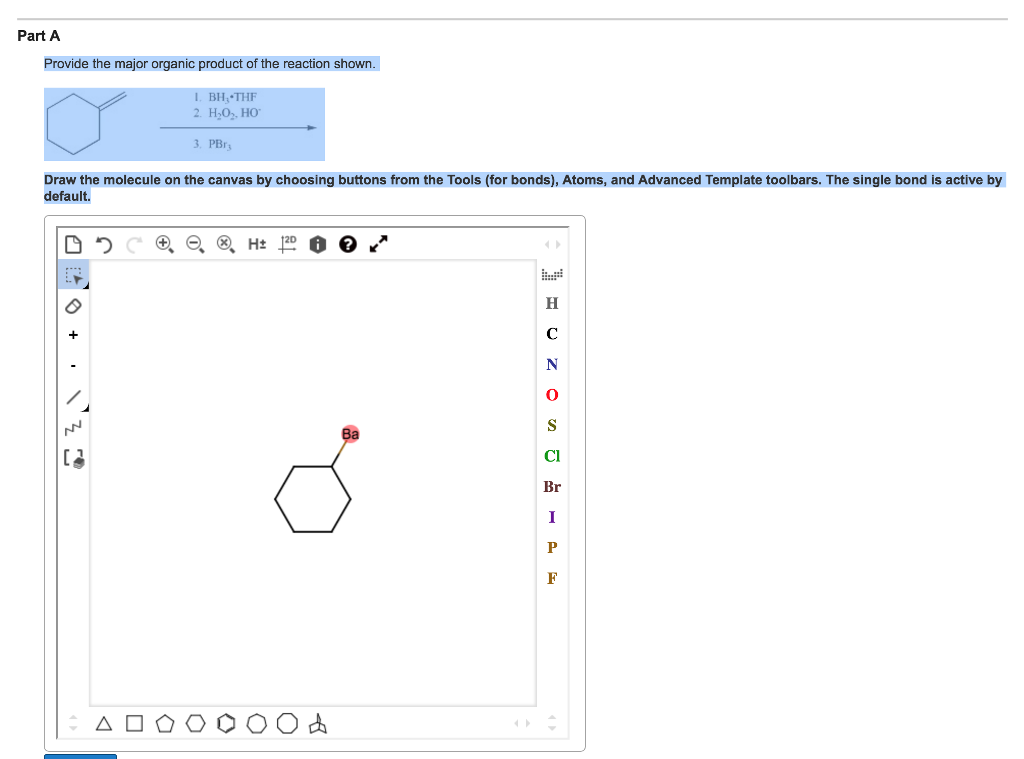Image resolution: width=1024 pixels, height=759 pixels.
Task: Select the Eraser tool in the left toolbar
Action: tap(72, 306)
